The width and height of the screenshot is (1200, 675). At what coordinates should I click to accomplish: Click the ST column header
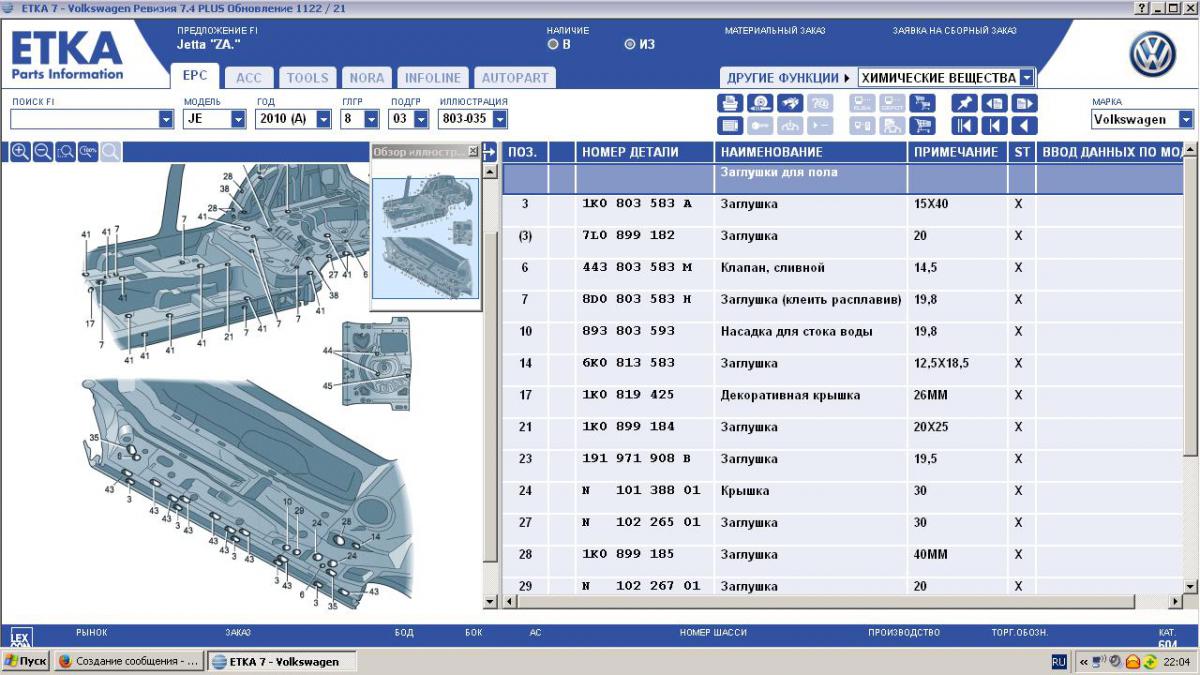click(1021, 152)
